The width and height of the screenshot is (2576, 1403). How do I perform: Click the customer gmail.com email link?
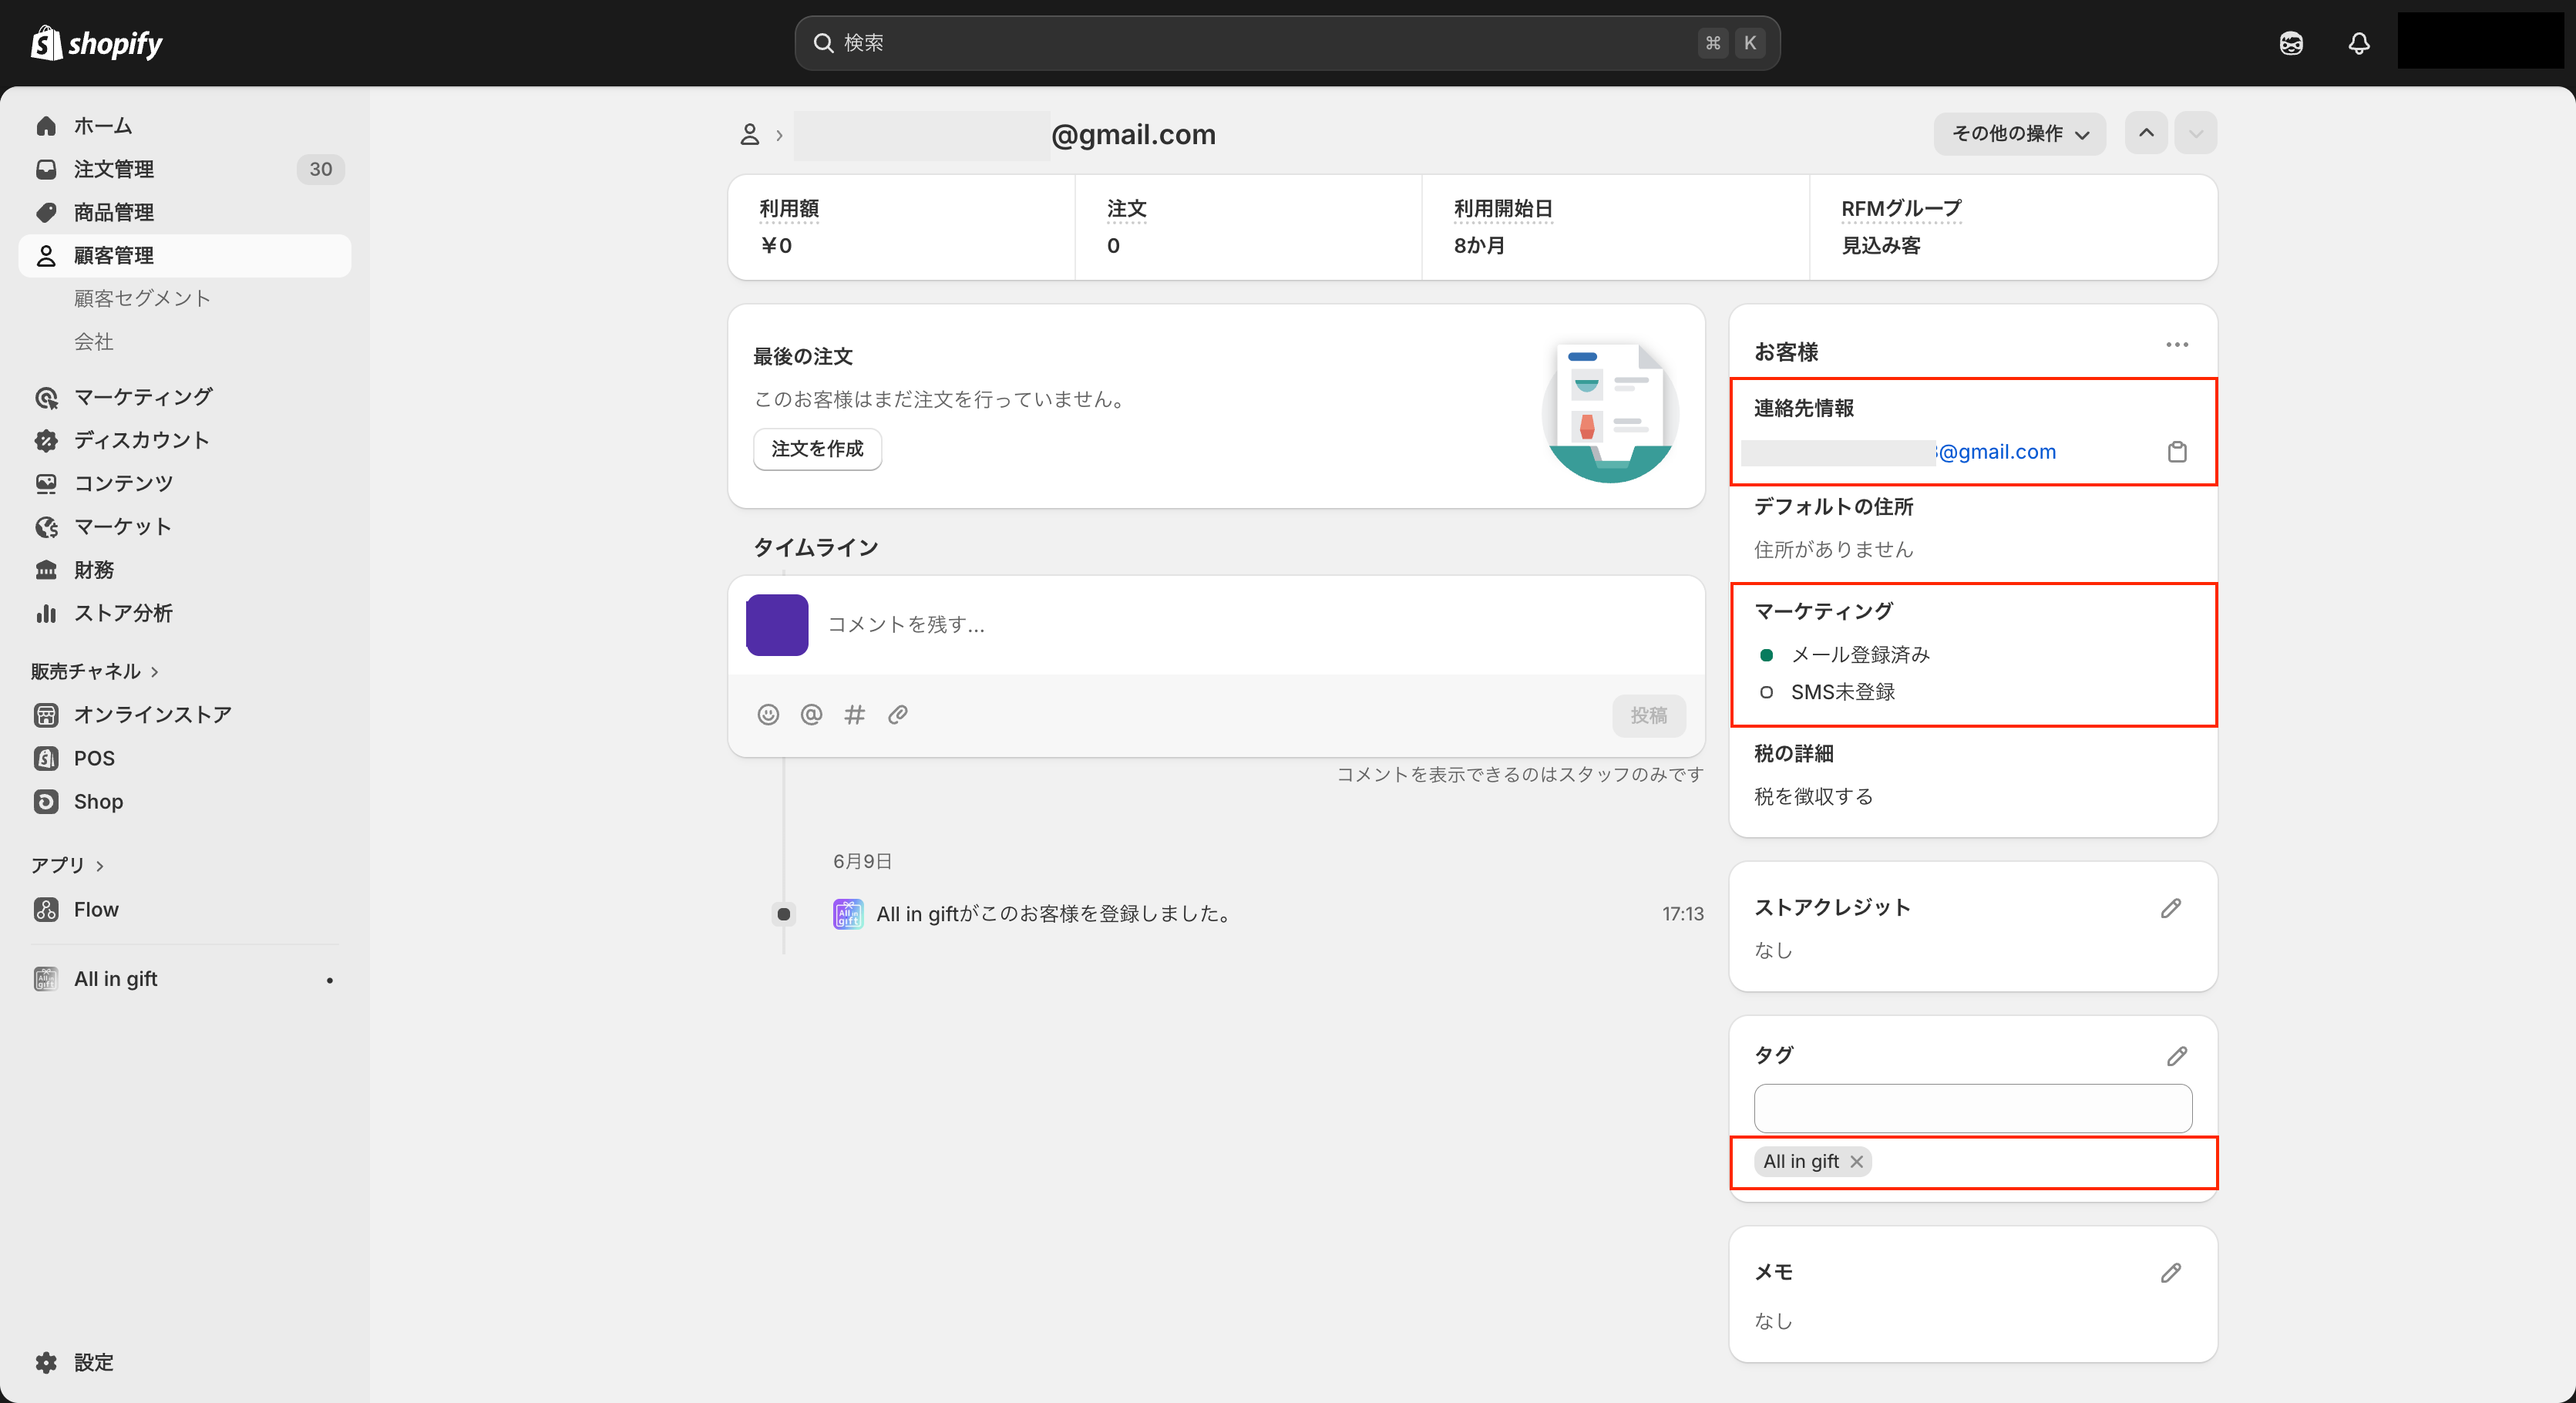tap(1996, 452)
